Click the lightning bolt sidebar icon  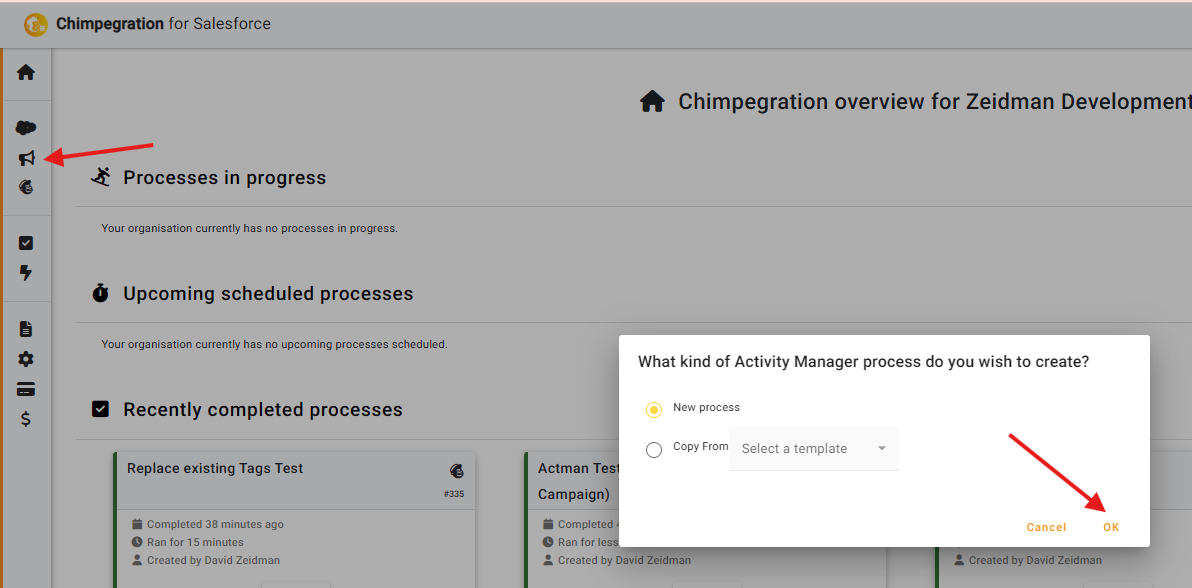click(26, 273)
